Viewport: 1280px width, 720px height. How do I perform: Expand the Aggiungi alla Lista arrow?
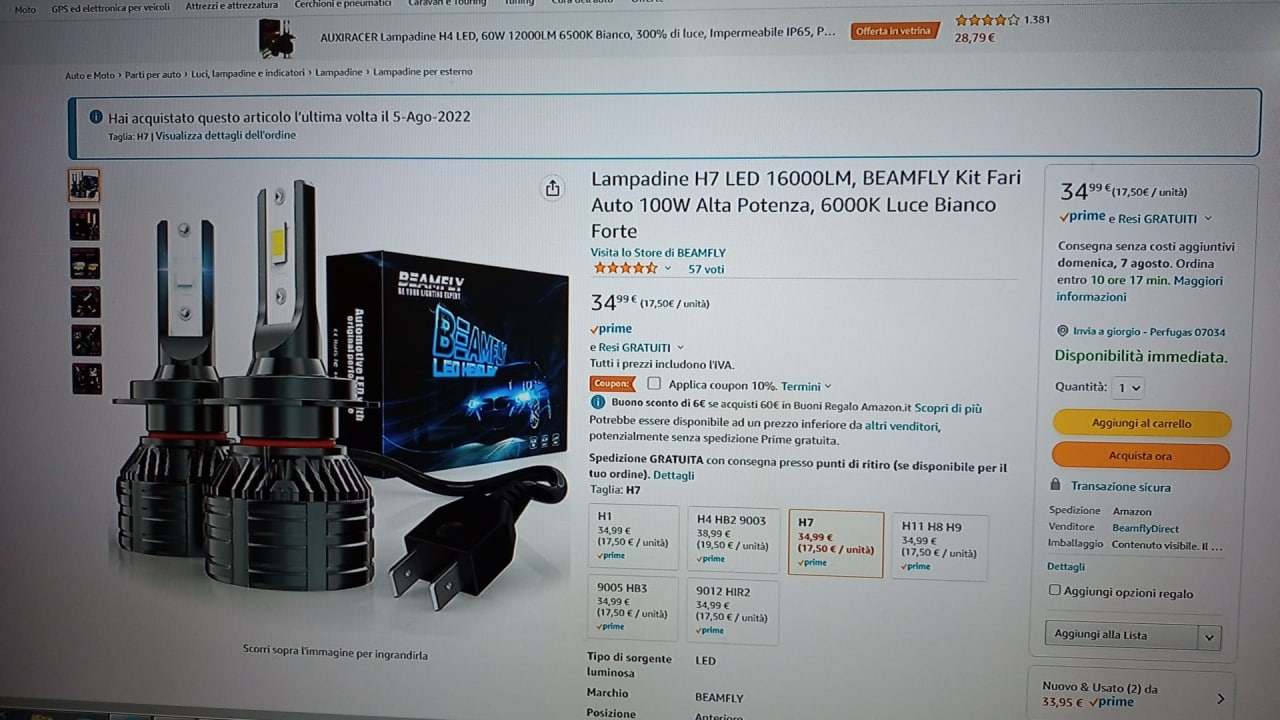click(1209, 637)
